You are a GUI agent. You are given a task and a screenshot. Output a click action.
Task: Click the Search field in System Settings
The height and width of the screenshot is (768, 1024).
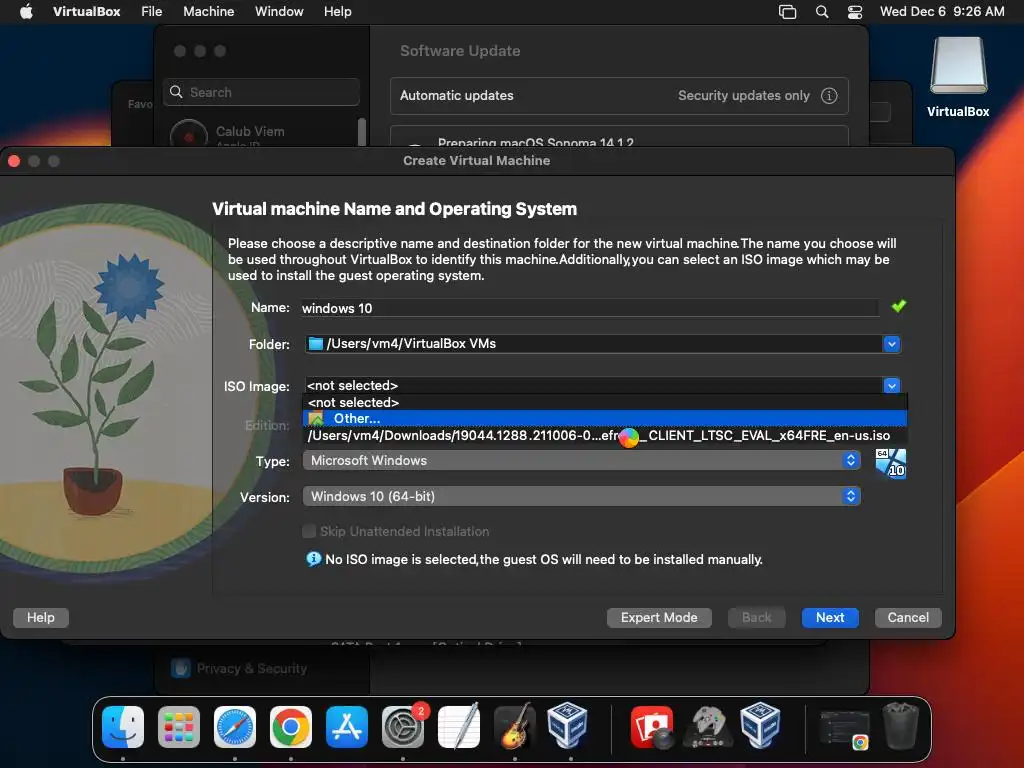coord(261,92)
